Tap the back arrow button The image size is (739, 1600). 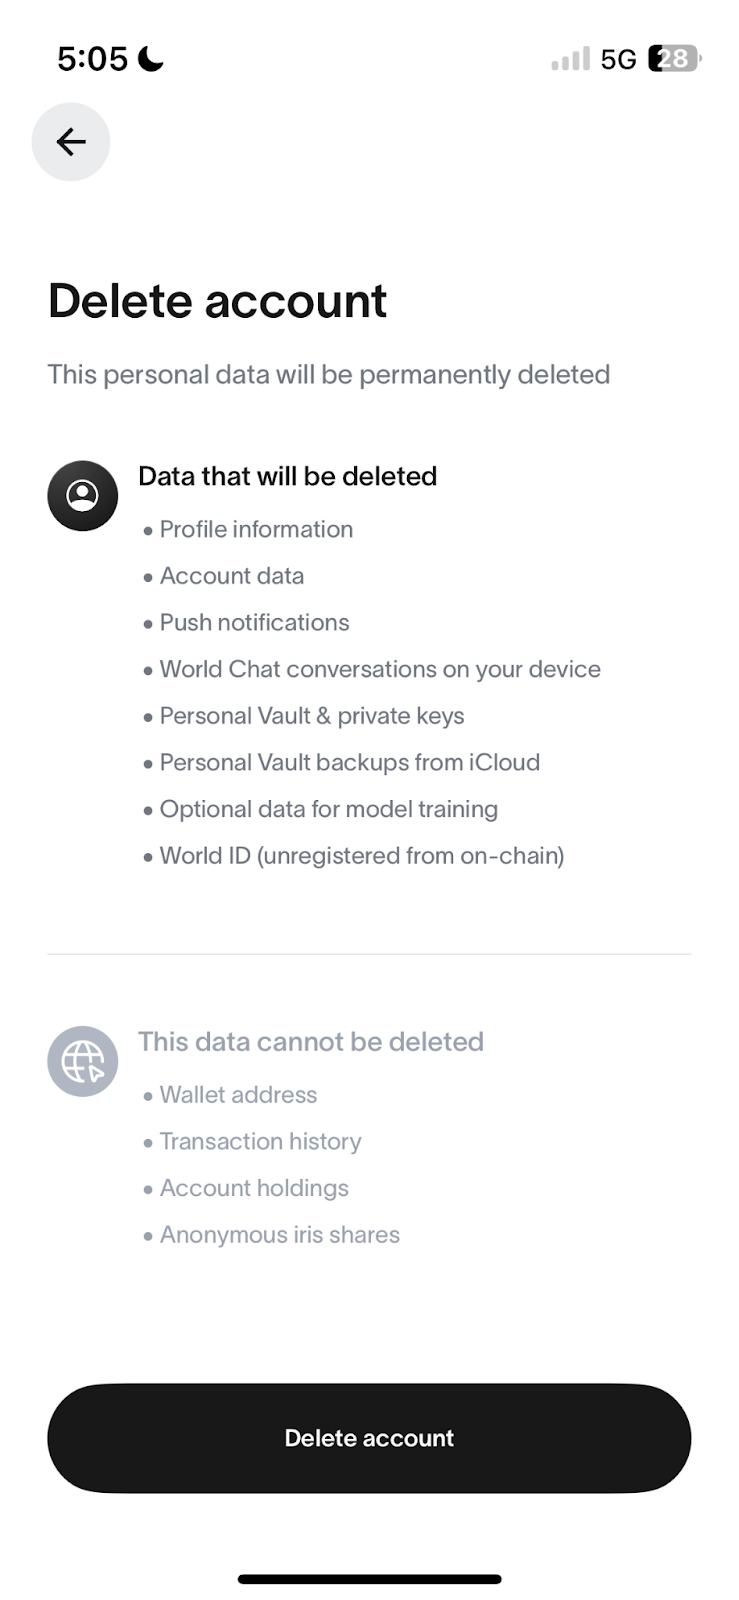point(70,142)
